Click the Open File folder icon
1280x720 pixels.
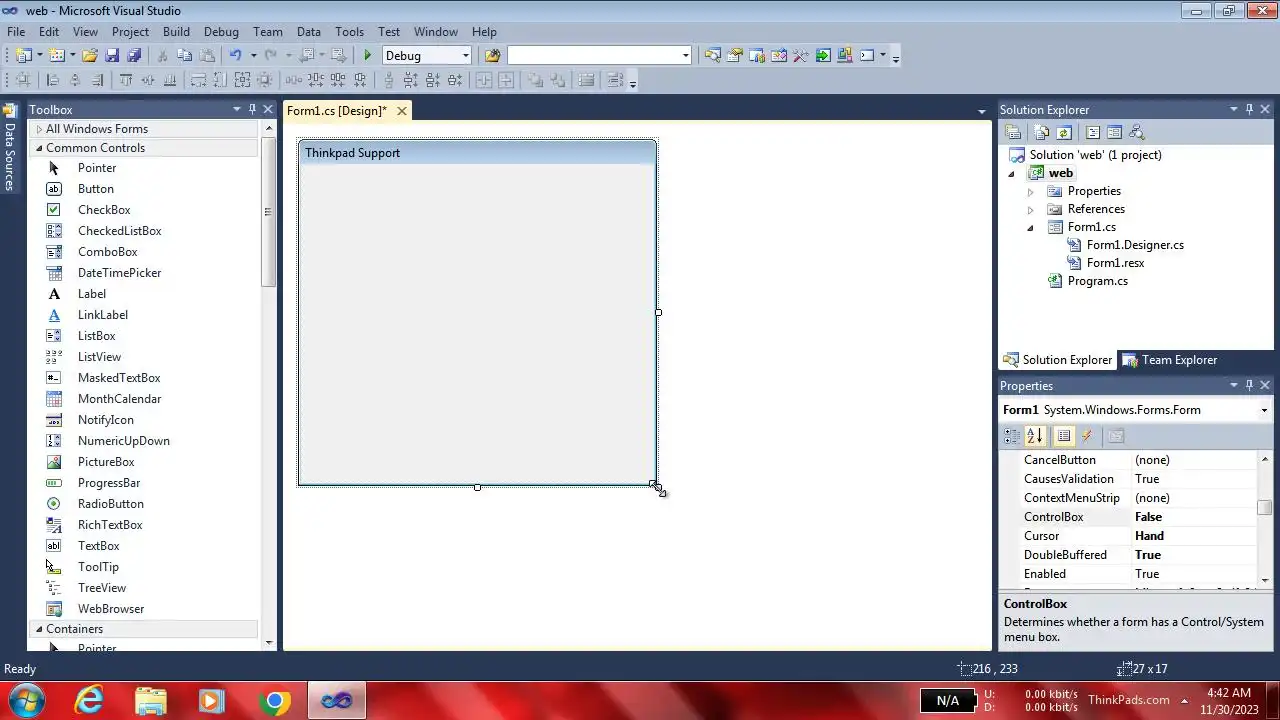[90, 56]
